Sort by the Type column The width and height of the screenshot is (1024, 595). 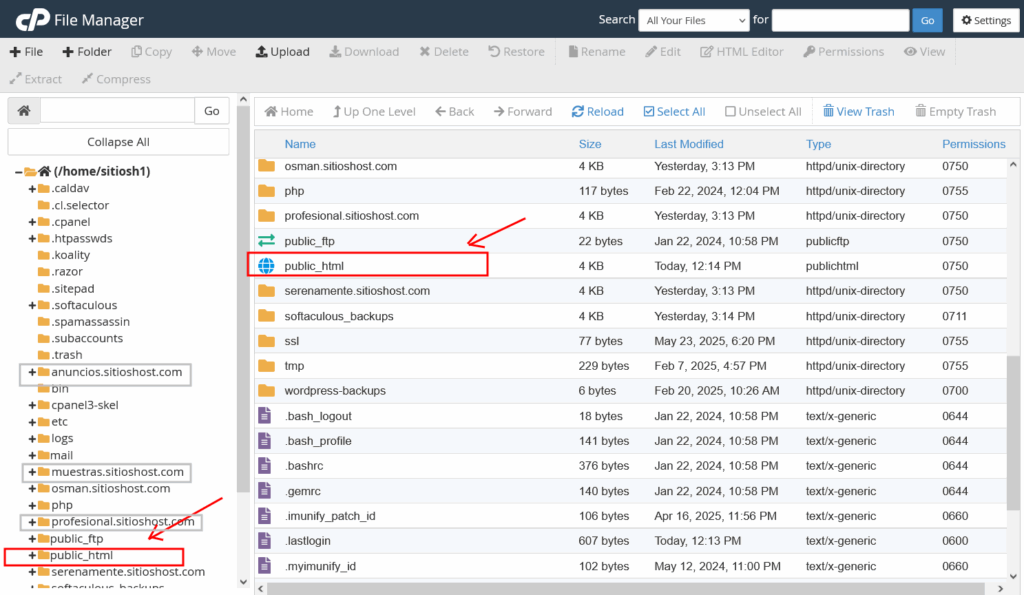pos(818,144)
